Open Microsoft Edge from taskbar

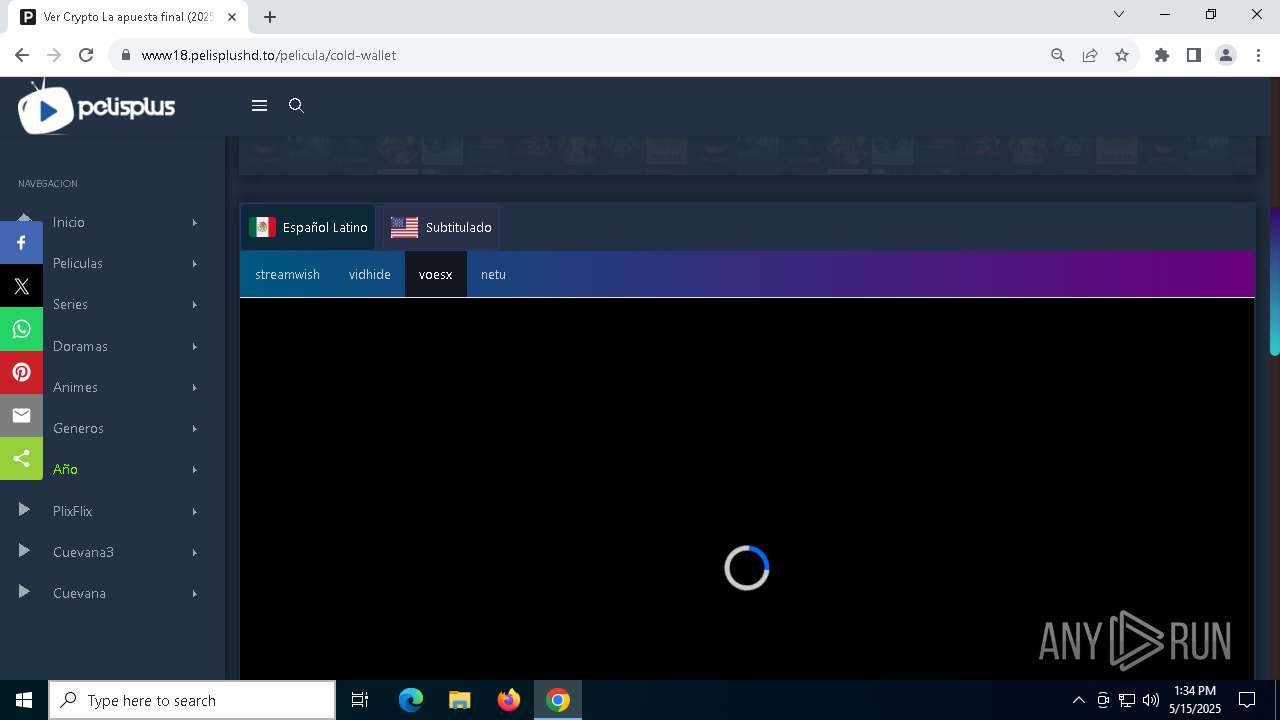(x=411, y=700)
